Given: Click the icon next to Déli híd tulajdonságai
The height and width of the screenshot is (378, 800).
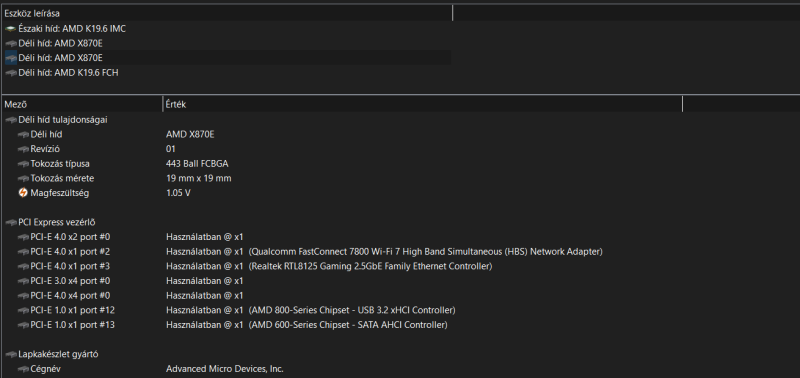Looking at the screenshot, I should (x=10, y=120).
